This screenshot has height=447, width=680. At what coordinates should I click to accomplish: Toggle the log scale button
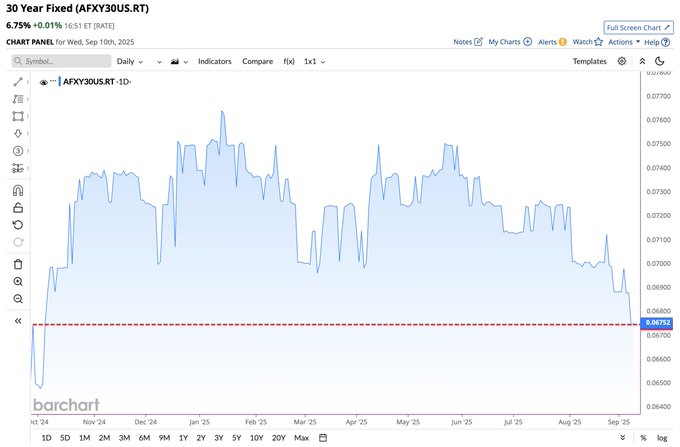(x=662, y=438)
